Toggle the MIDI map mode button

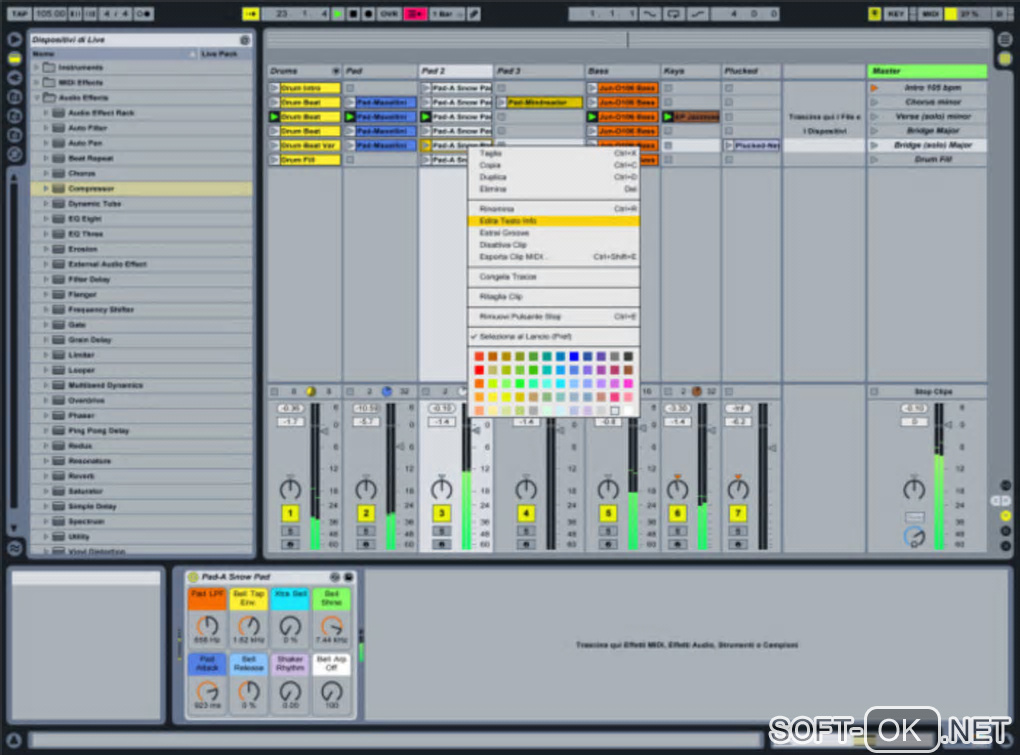pos(930,13)
